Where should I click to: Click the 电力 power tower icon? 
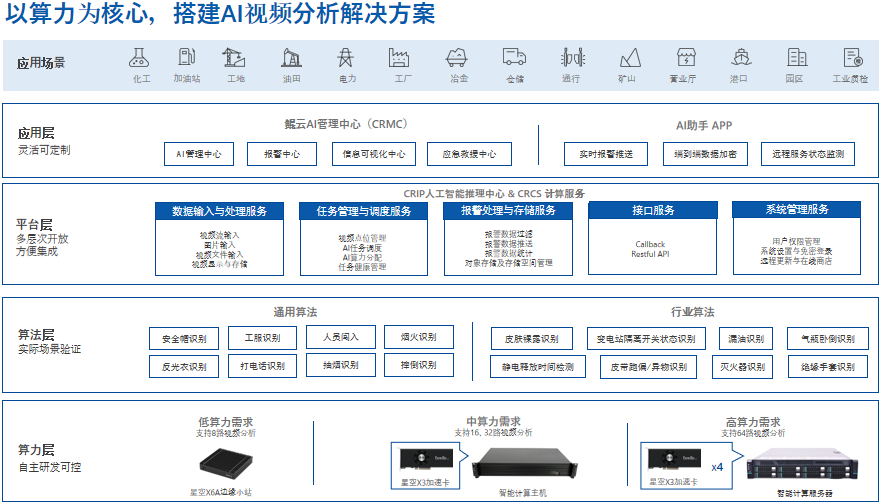click(347, 58)
